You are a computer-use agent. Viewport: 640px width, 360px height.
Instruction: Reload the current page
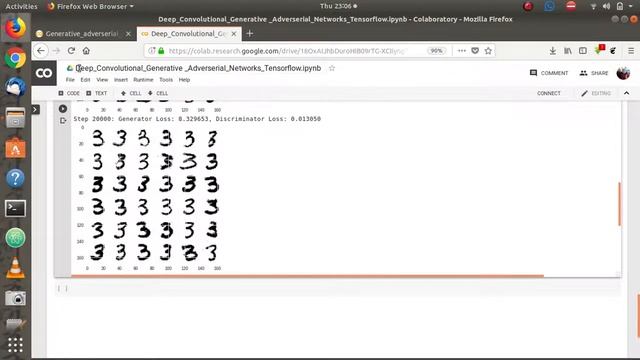[x=71, y=51]
